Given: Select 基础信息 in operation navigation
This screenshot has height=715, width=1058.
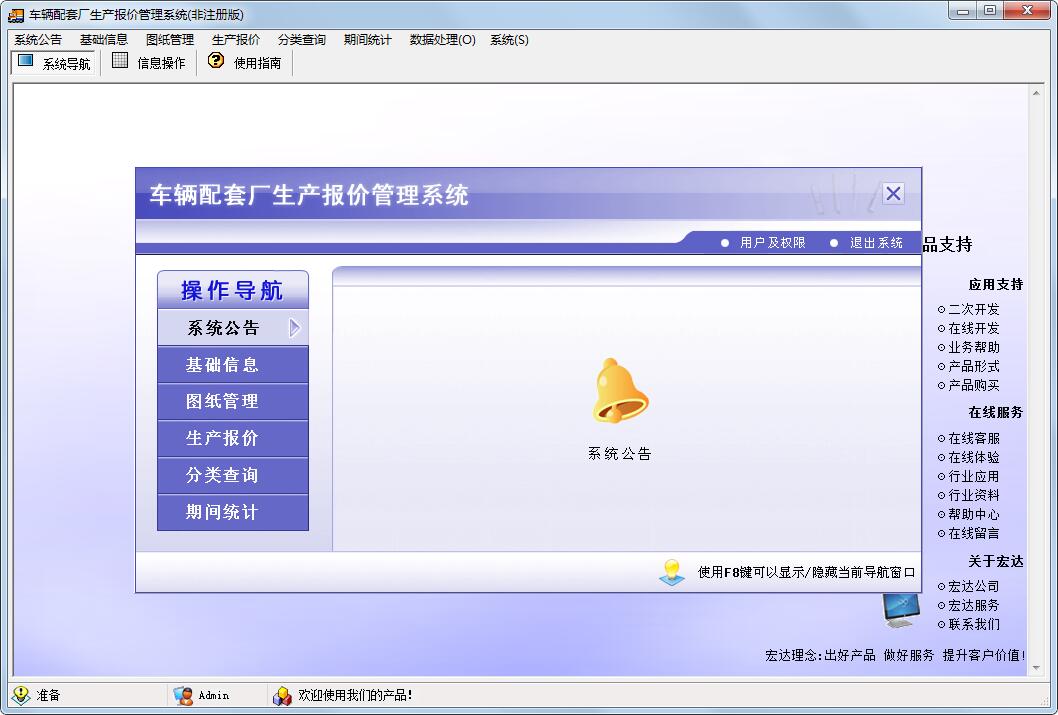Looking at the screenshot, I should 233,365.
